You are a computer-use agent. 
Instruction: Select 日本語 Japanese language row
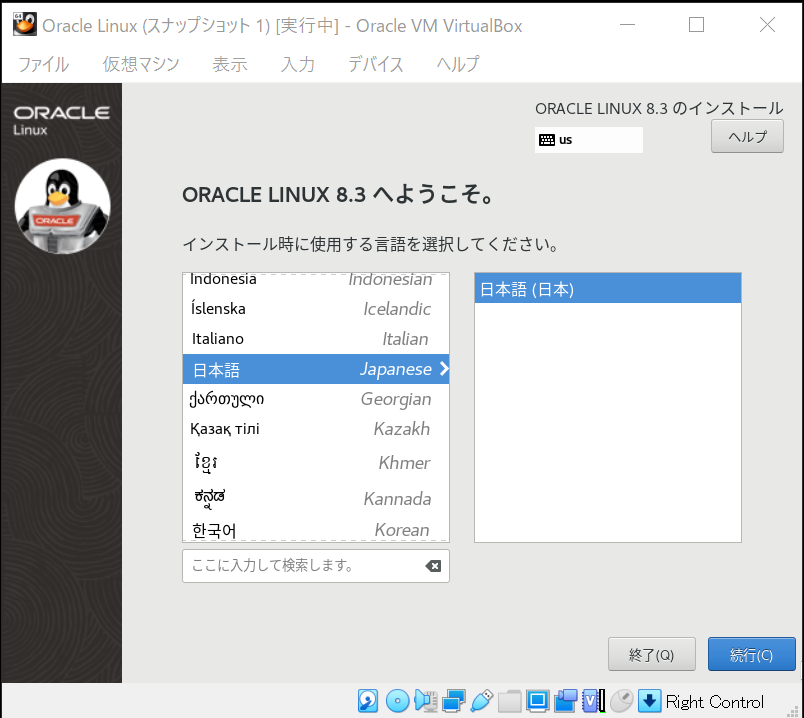point(316,369)
